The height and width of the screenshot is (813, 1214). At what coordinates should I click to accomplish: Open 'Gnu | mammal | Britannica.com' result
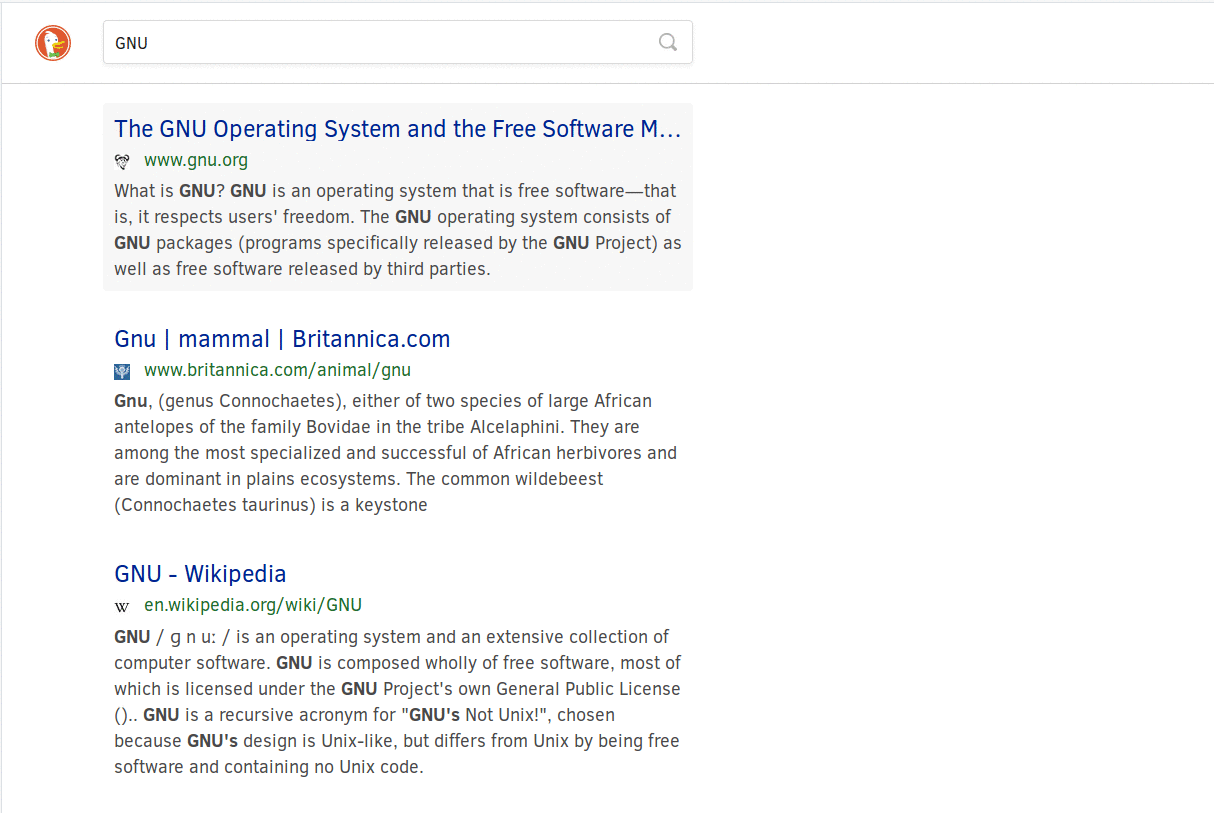click(x=282, y=339)
